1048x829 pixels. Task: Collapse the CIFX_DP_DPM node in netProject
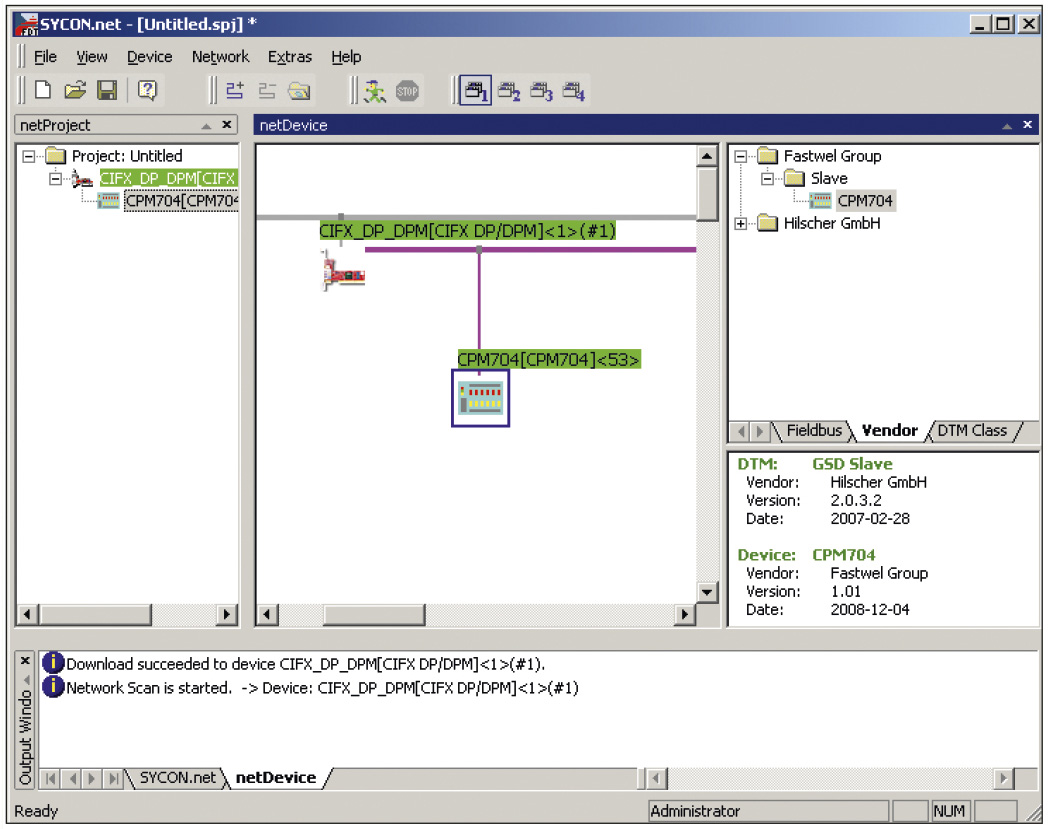click(55, 179)
